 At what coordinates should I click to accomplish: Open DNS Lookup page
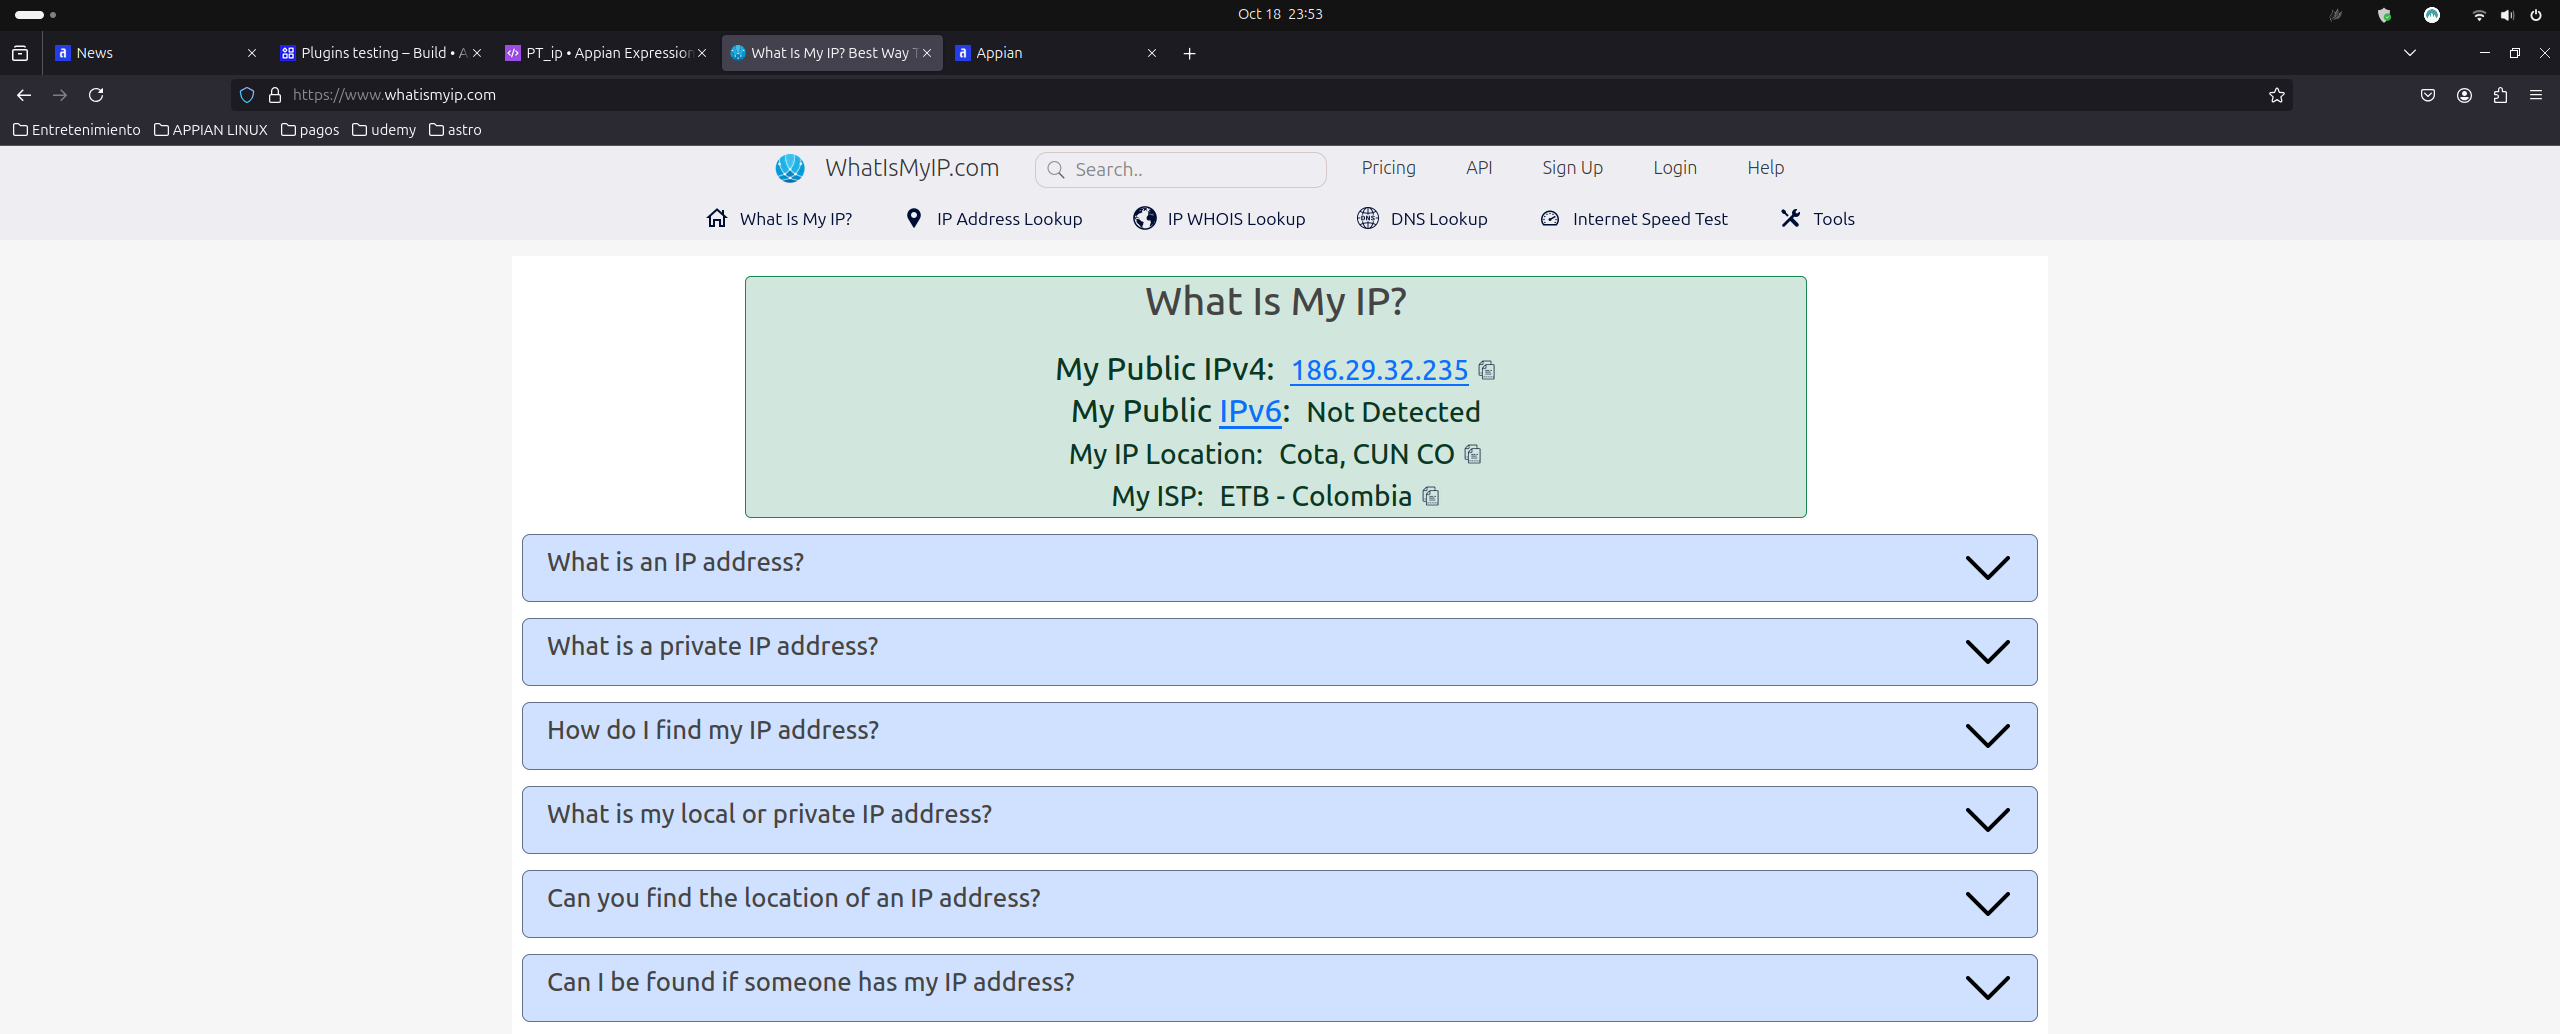1422,219
